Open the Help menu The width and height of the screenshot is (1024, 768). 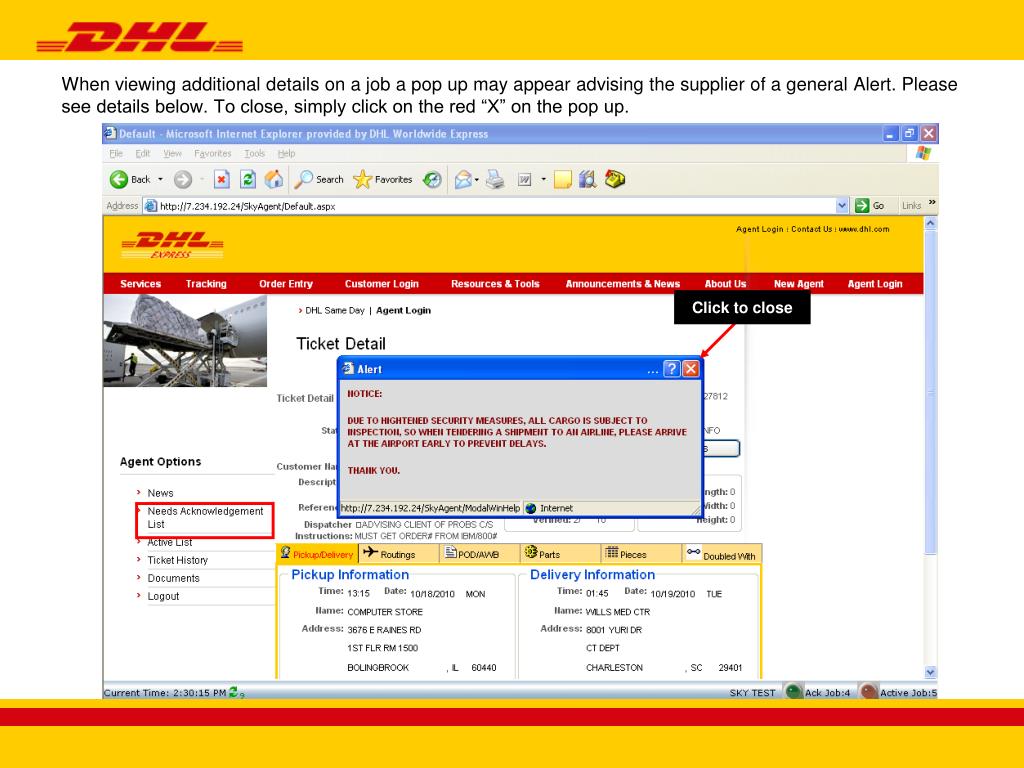click(x=286, y=153)
